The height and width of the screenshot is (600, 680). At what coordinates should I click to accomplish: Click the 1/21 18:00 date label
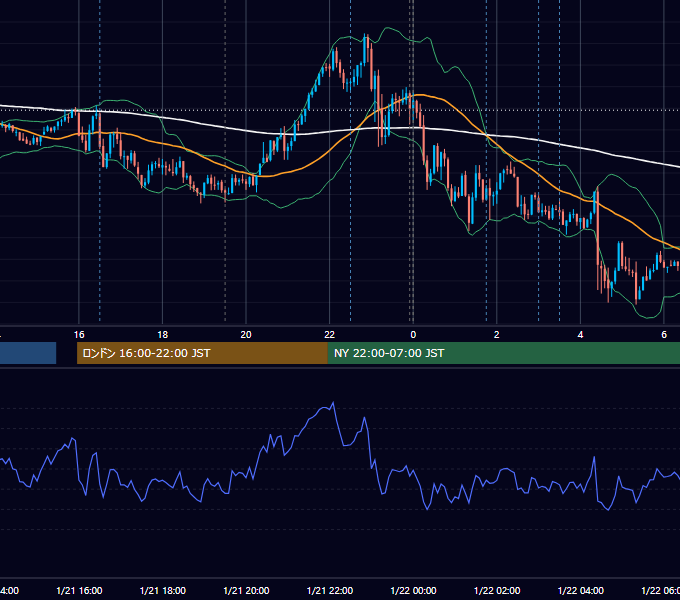tap(163, 590)
